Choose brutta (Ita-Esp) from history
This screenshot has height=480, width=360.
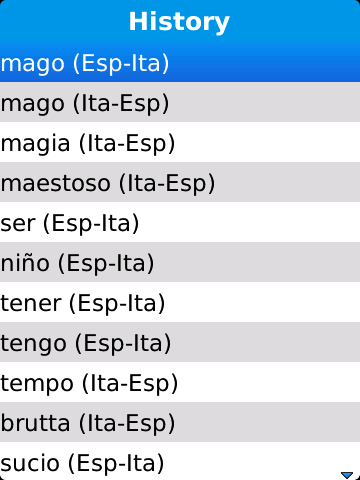click(180, 422)
